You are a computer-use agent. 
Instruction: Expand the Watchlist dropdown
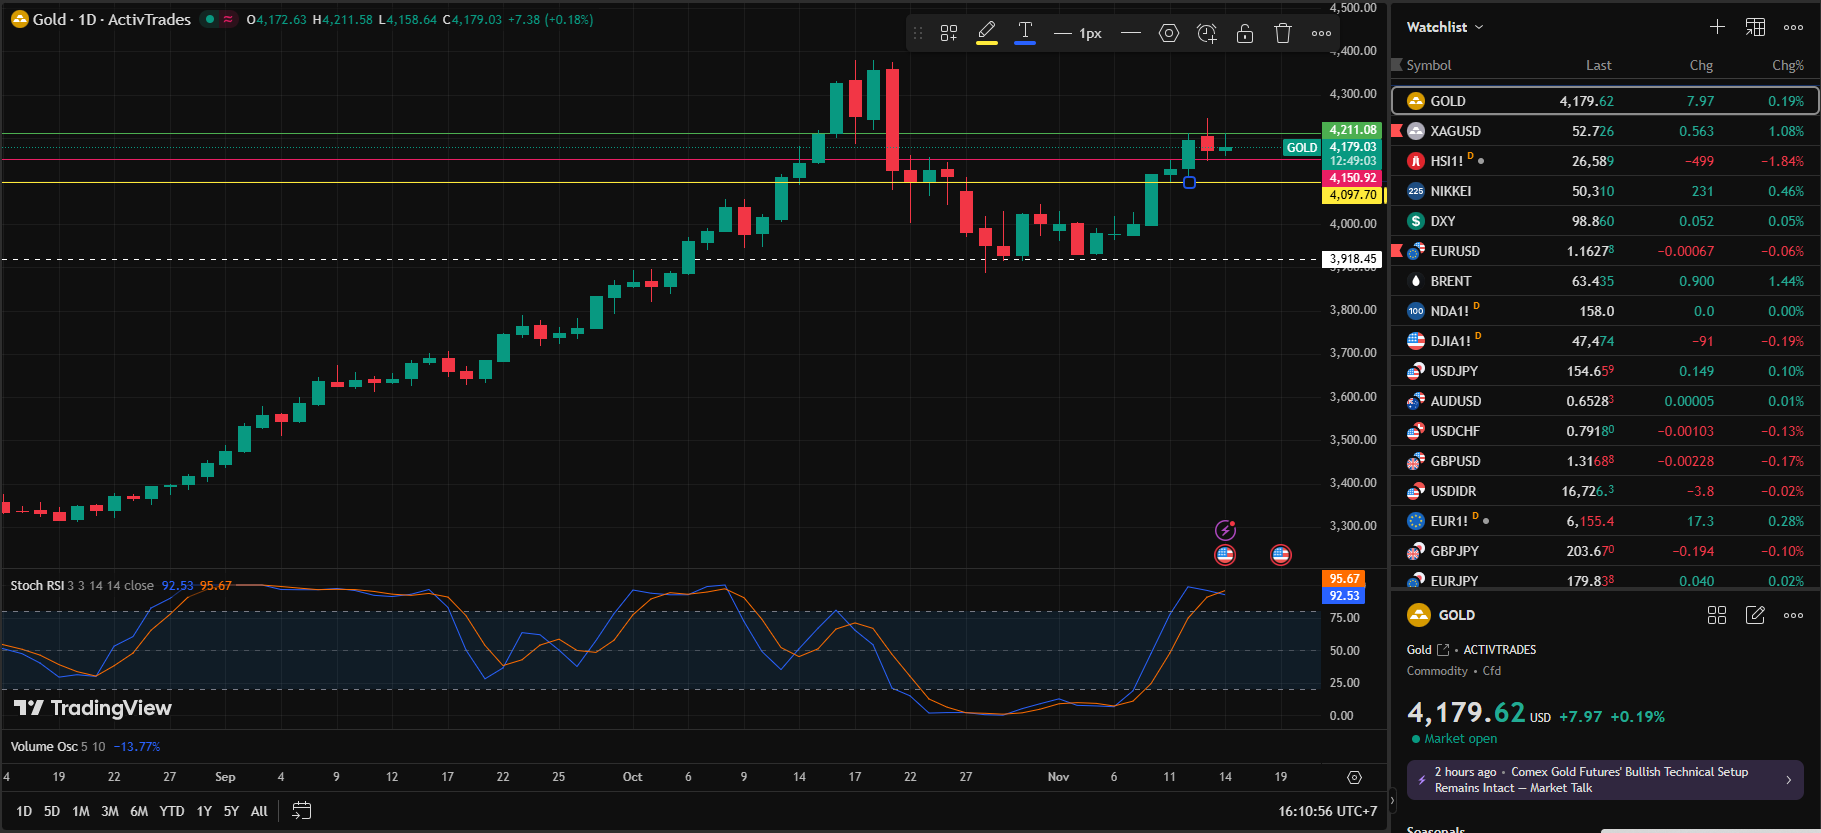coord(1445,27)
